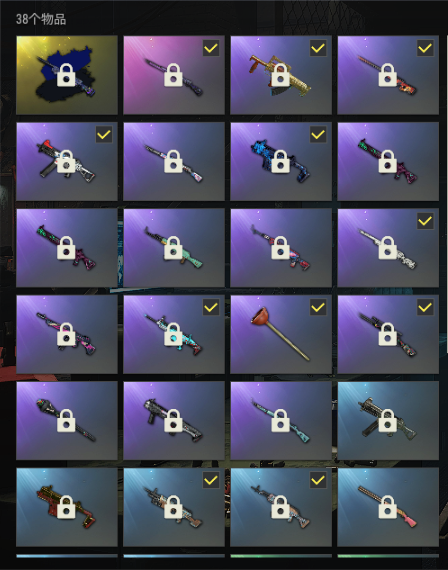Click lock on red-gold Tommy gun skin
The width and height of the screenshot is (448, 570).
pyautogui.click(x=66, y=507)
